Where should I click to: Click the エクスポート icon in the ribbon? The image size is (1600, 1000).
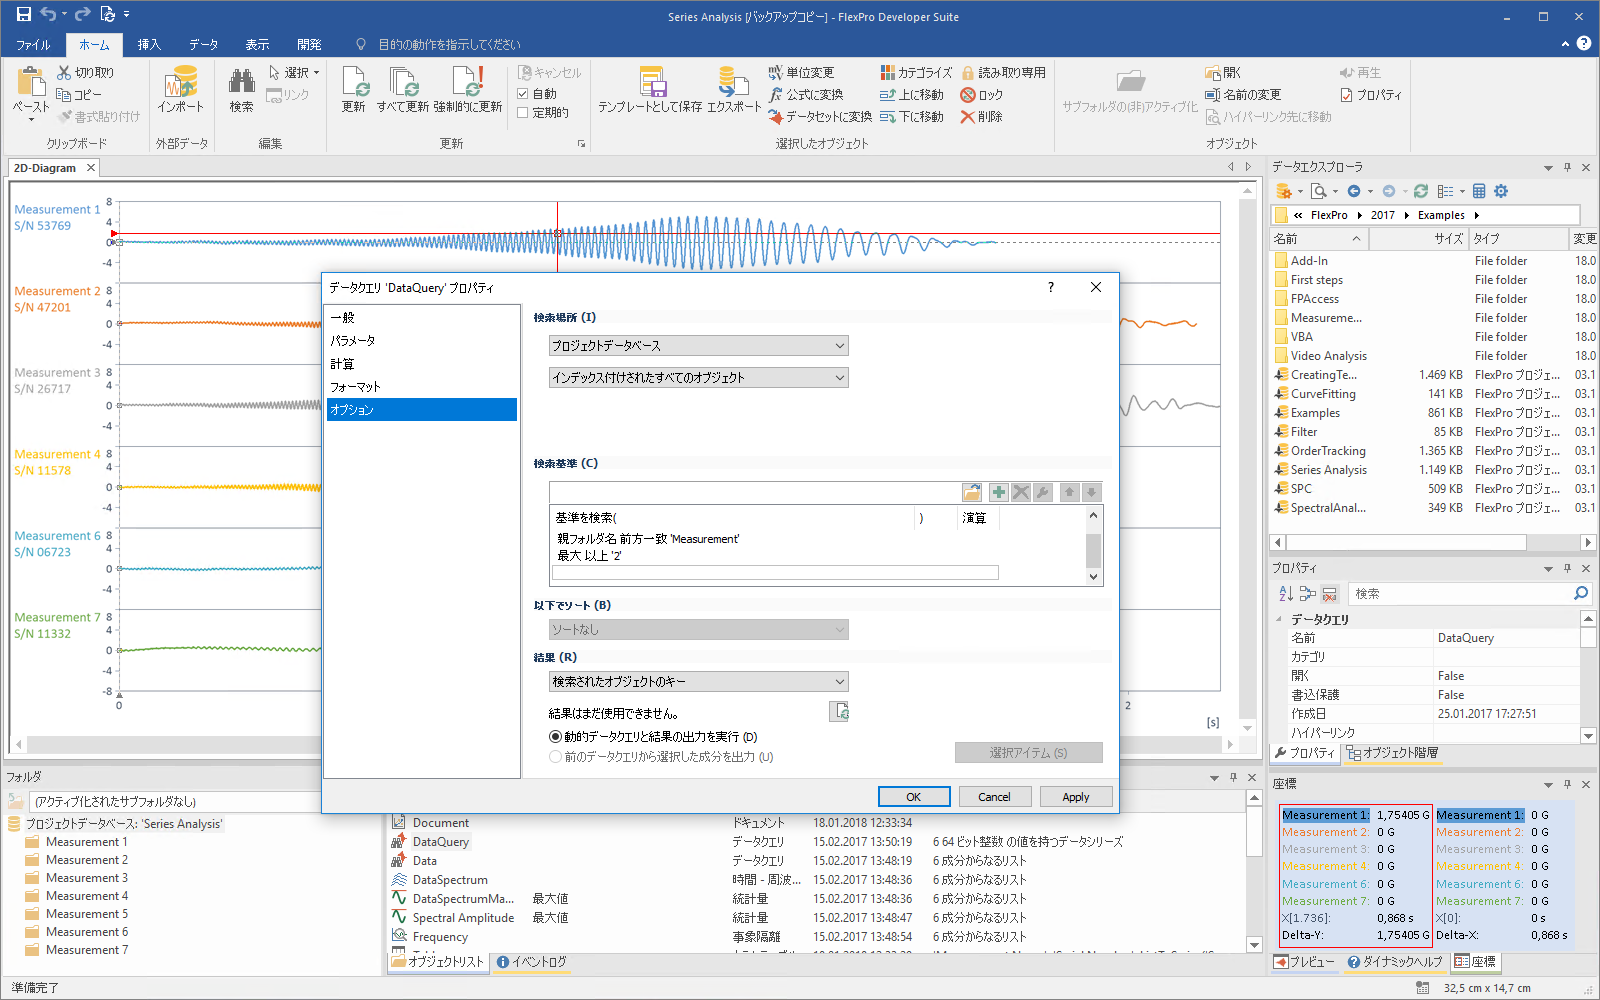coord(732,90)
